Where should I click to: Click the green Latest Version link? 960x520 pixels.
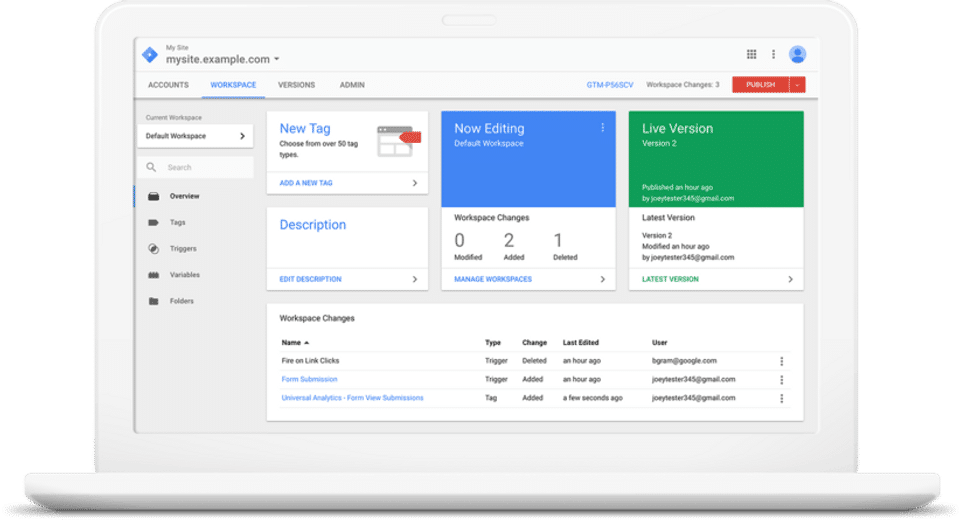[x=670, y=279]
